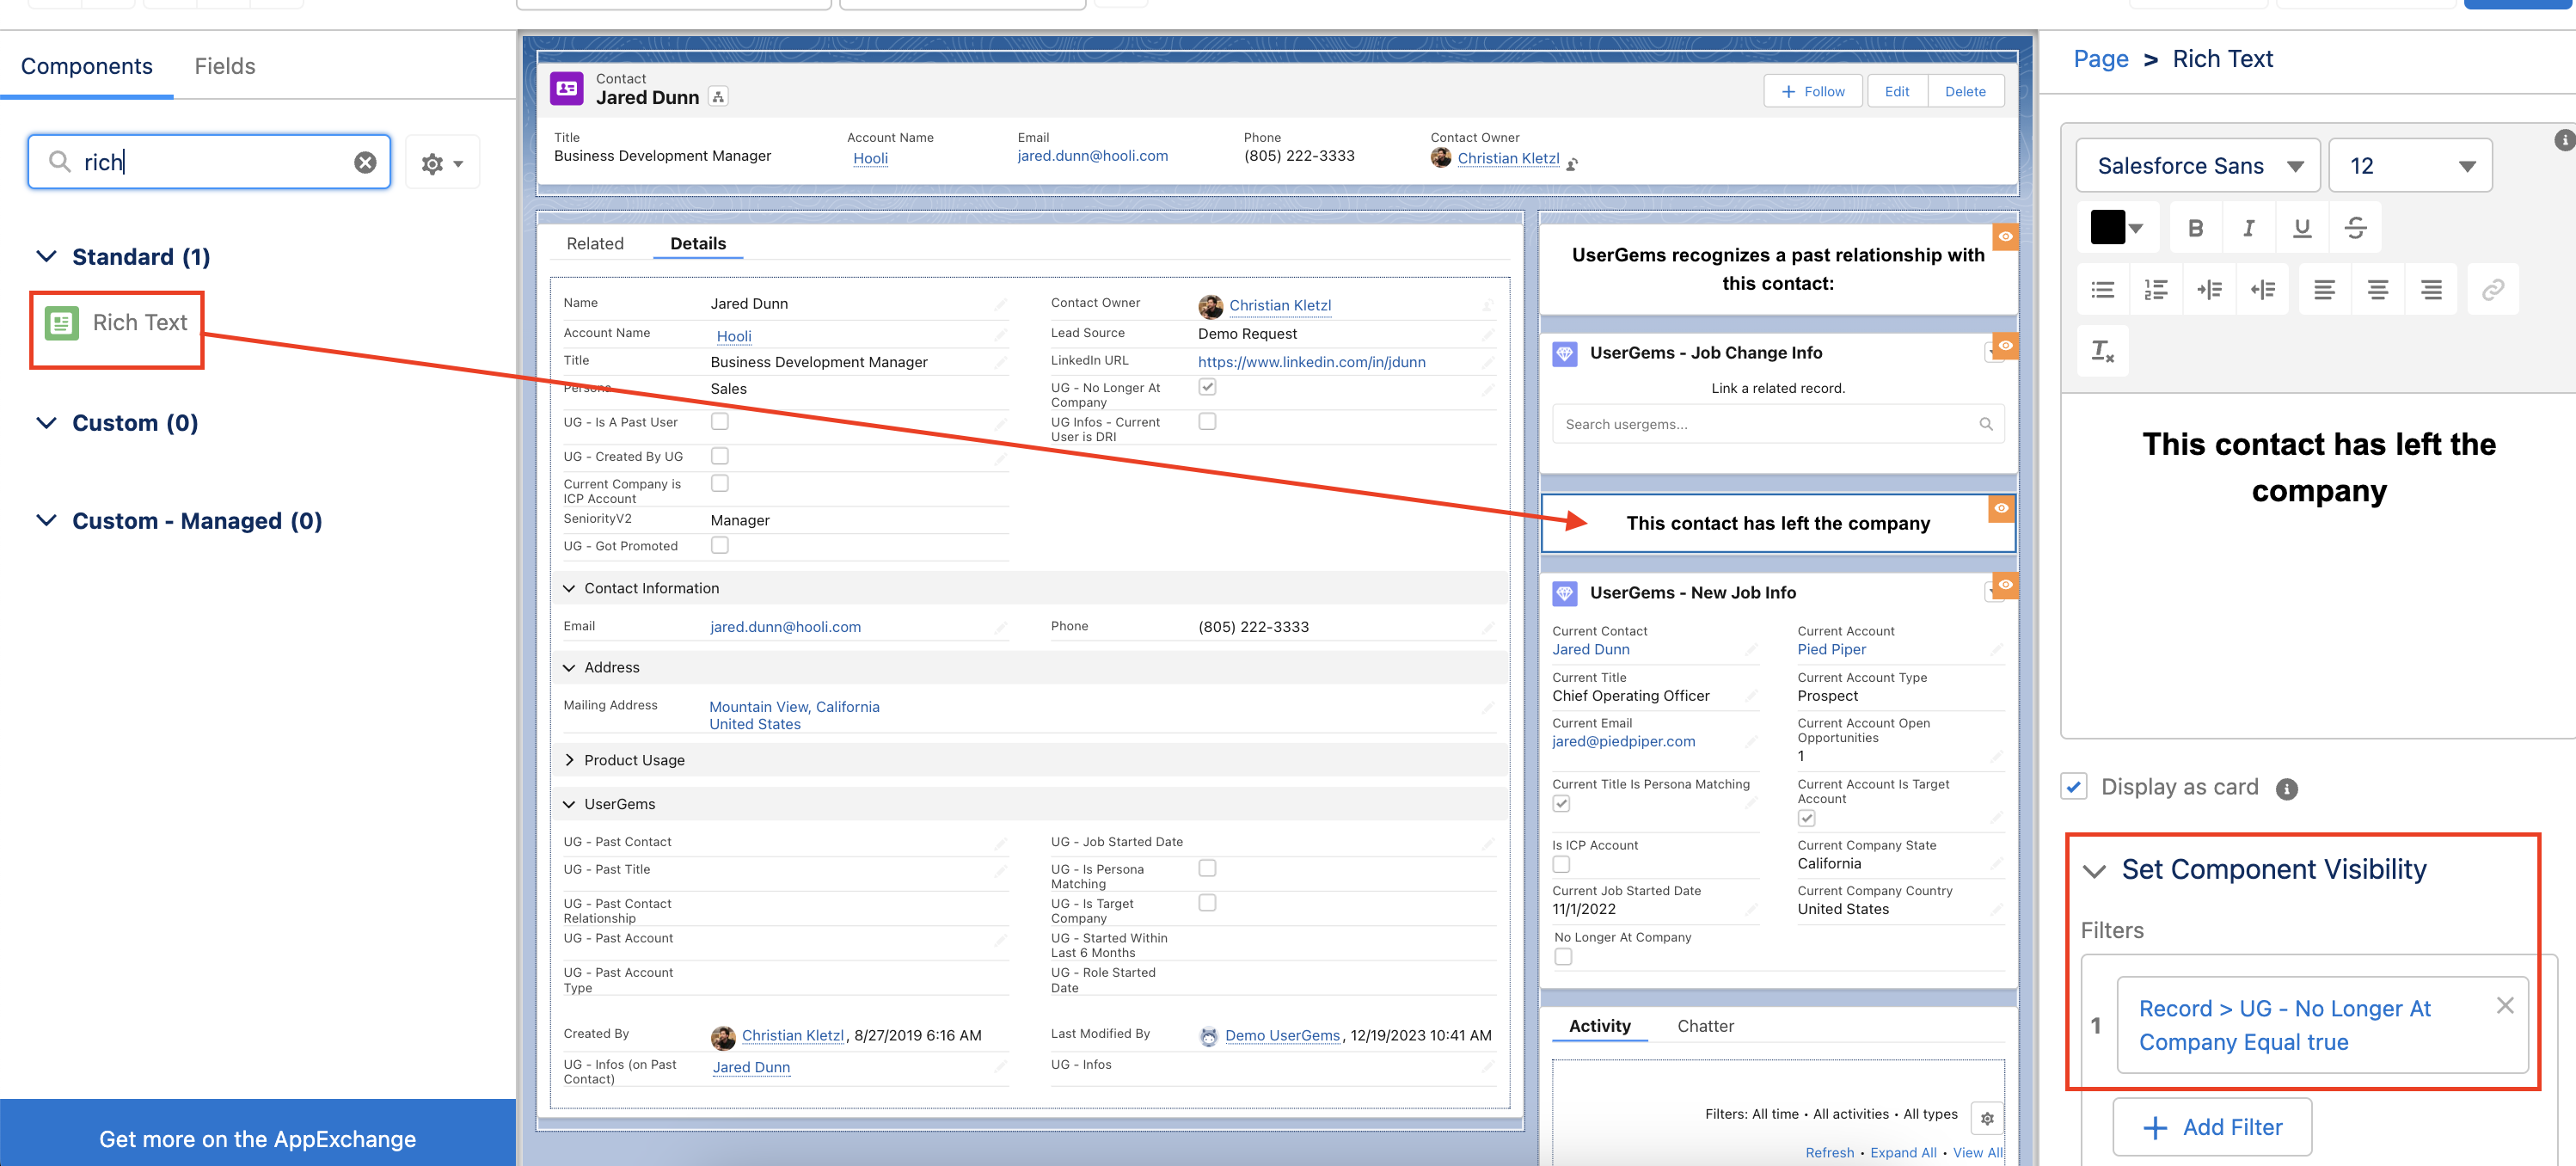
Task: Open activity filter settings gear
Action: pos(1987,1118)
